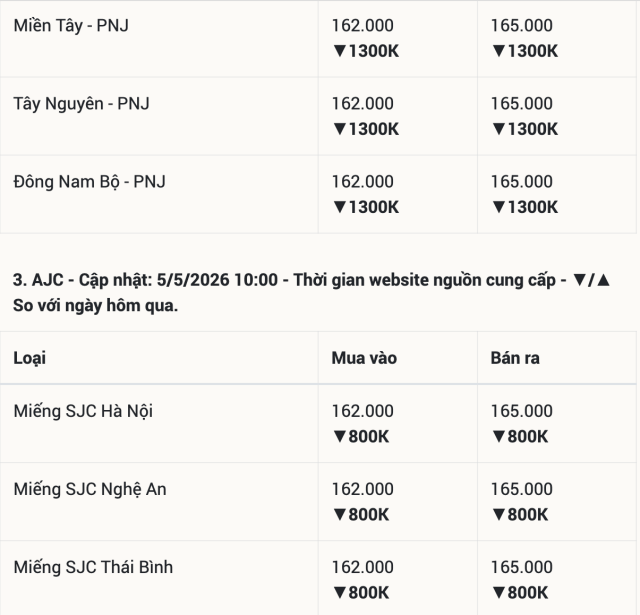This screenshot has width=640, height=615.
Task: Click 162.000 buy price for Đông Nam Bộ - PNJ
Action: pyautogui.click(x=362, y=182)
